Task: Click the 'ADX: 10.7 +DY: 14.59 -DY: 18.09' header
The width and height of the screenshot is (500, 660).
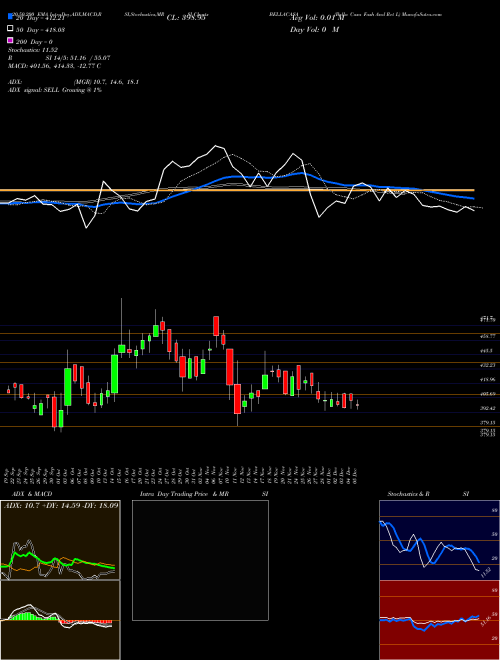Action: [61, 505]
